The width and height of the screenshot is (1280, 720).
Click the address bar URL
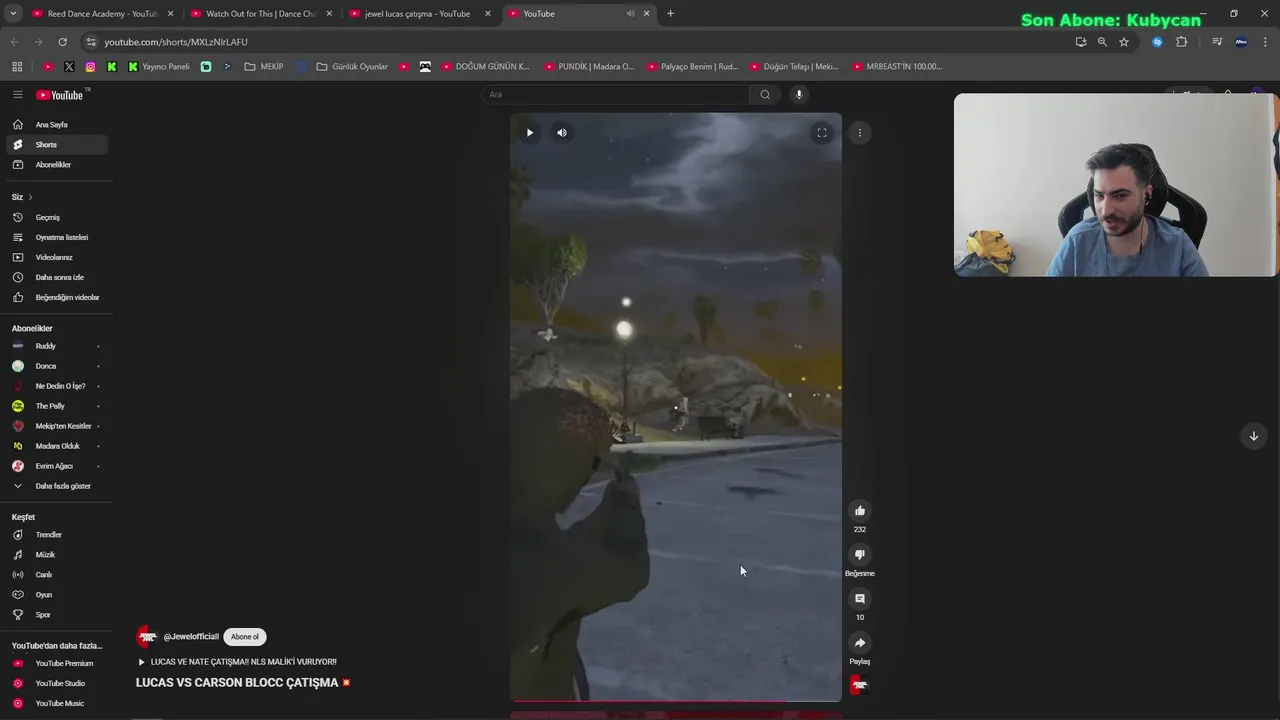point(176,42)
